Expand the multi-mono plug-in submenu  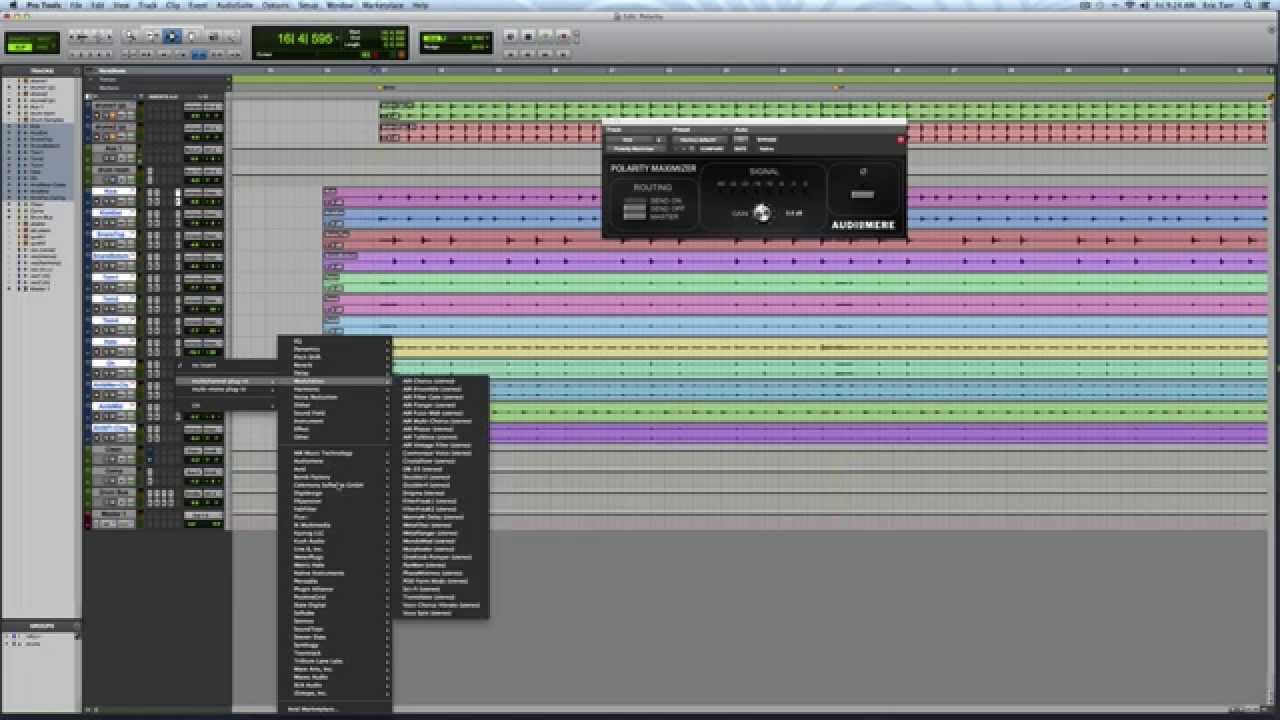point(226,389)
